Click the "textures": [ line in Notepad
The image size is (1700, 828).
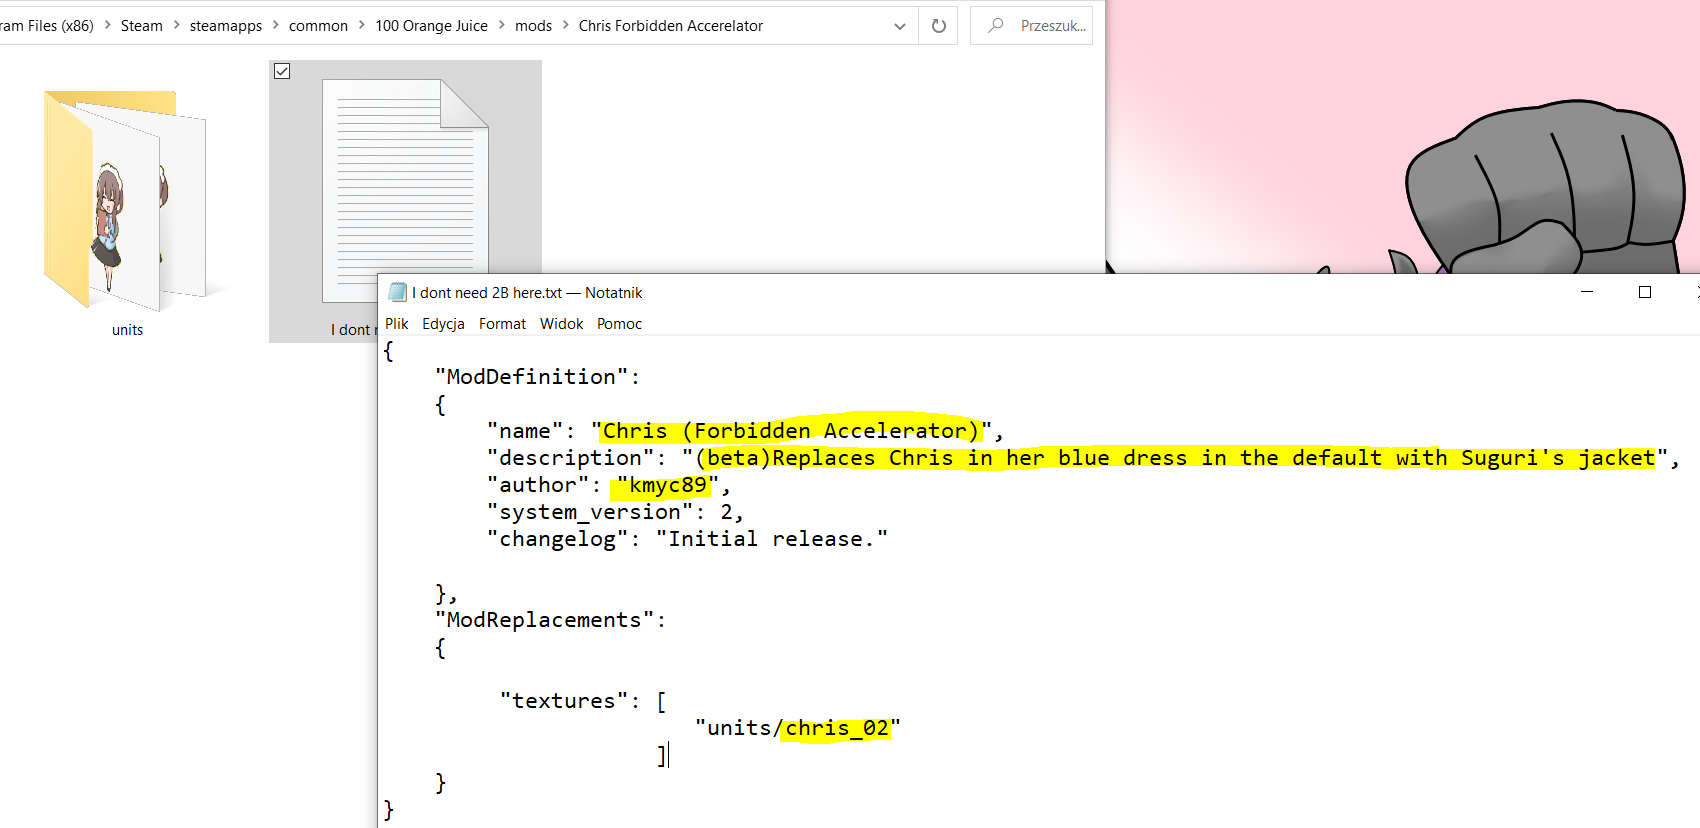[x=584, y=701]
